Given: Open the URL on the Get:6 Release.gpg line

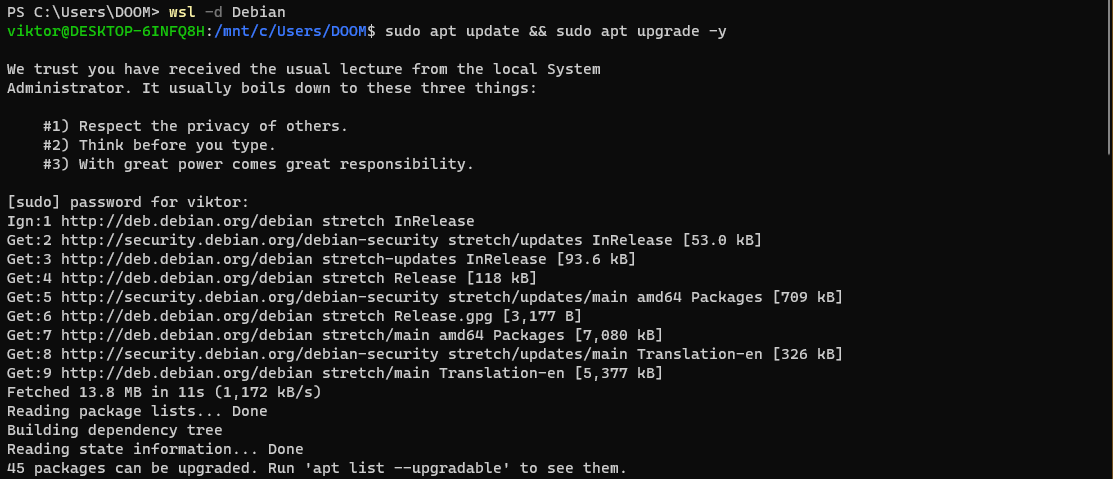Looking at the screenshot, I should coord(187,316).
